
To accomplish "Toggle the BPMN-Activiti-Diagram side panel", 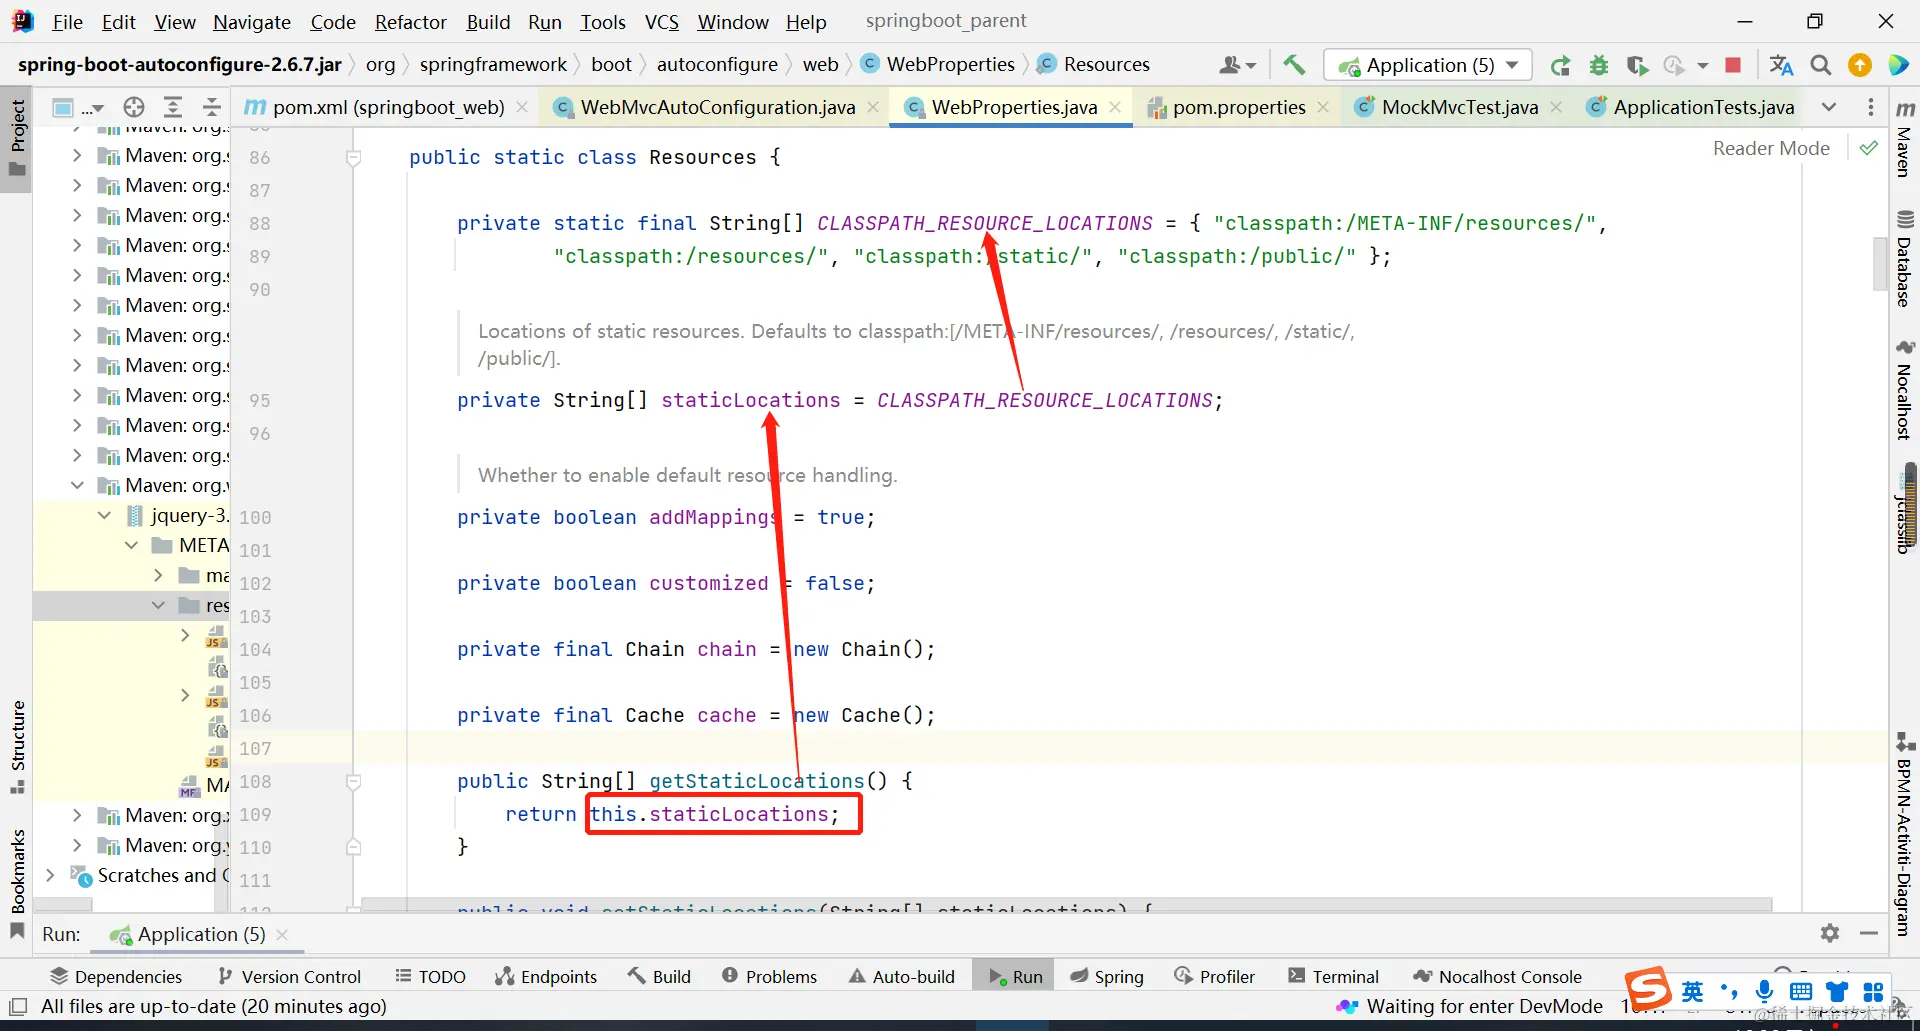I will [1905, 835].
